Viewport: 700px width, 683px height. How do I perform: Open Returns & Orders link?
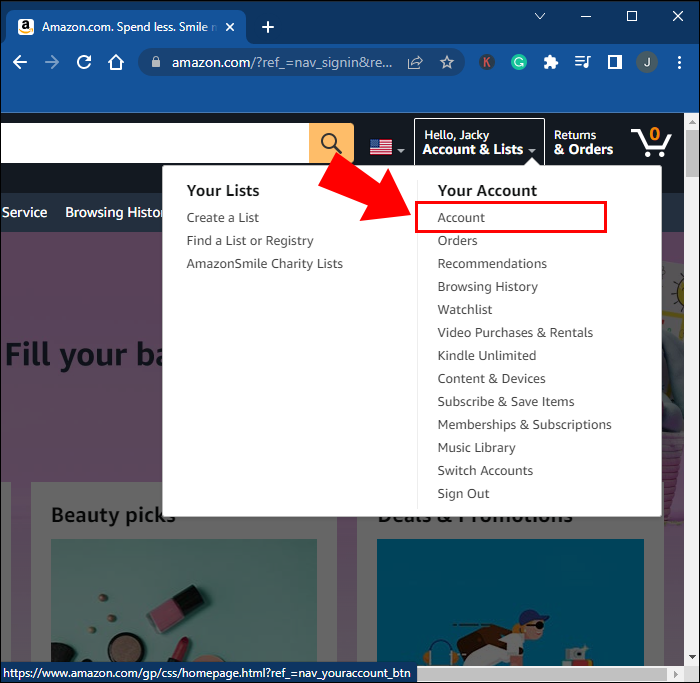click(583, 142)
